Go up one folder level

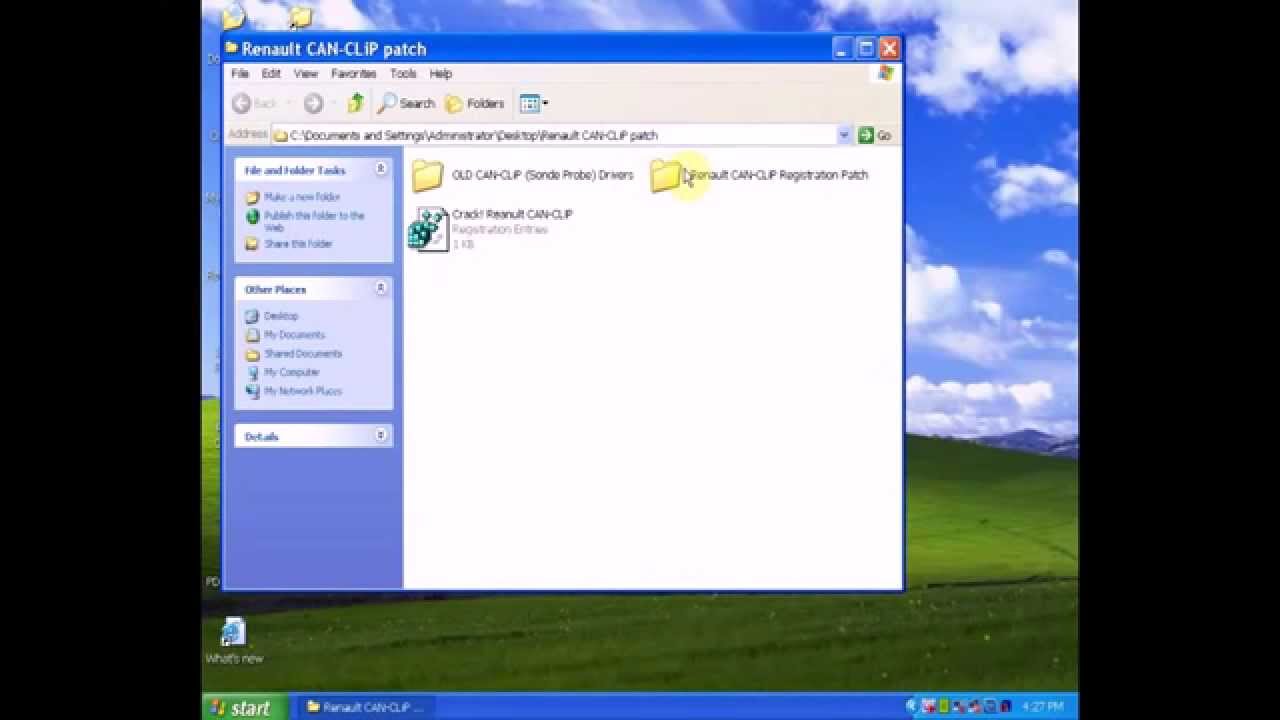click(x=355, y=103)
